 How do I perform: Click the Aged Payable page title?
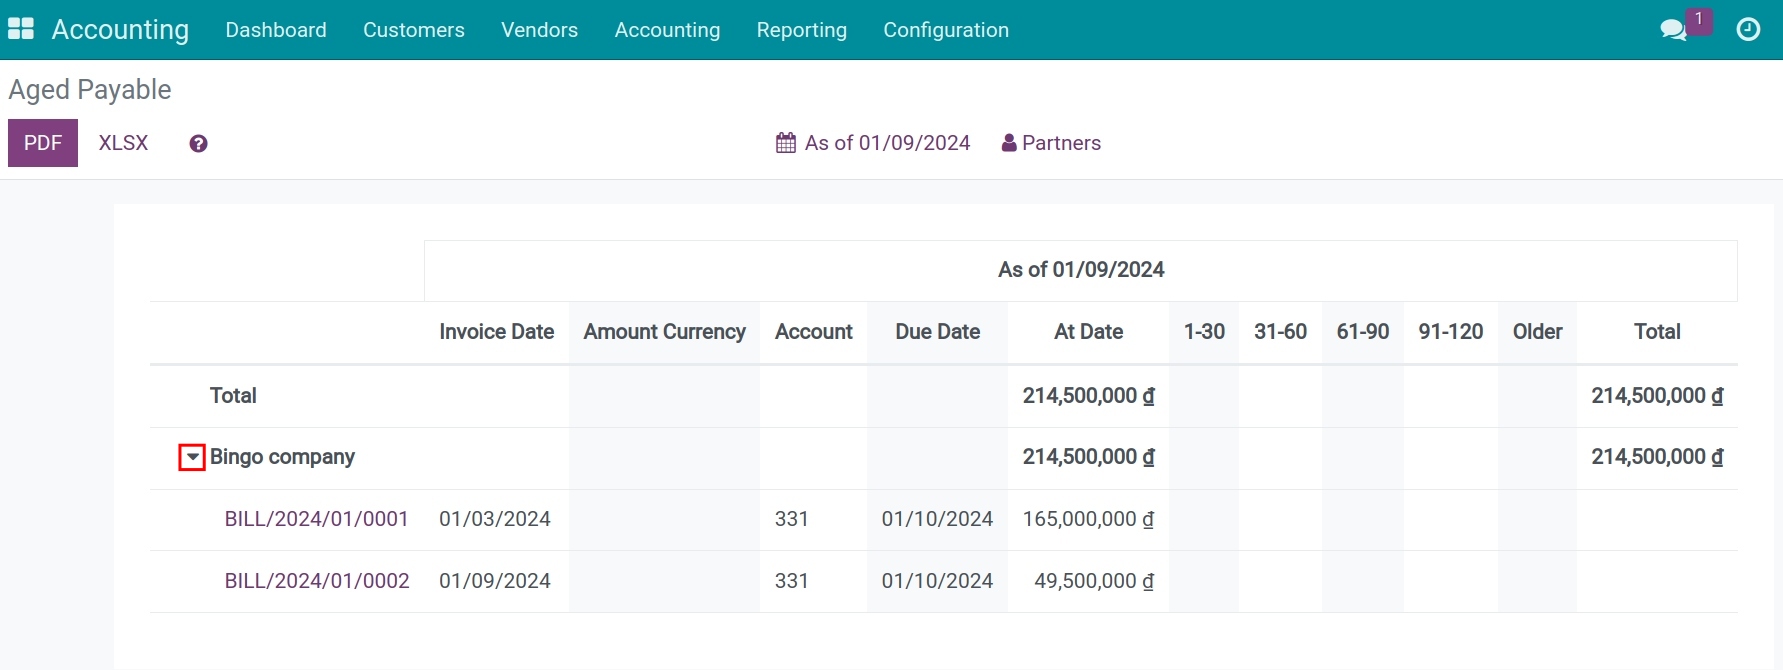click(x=90, y=90)
